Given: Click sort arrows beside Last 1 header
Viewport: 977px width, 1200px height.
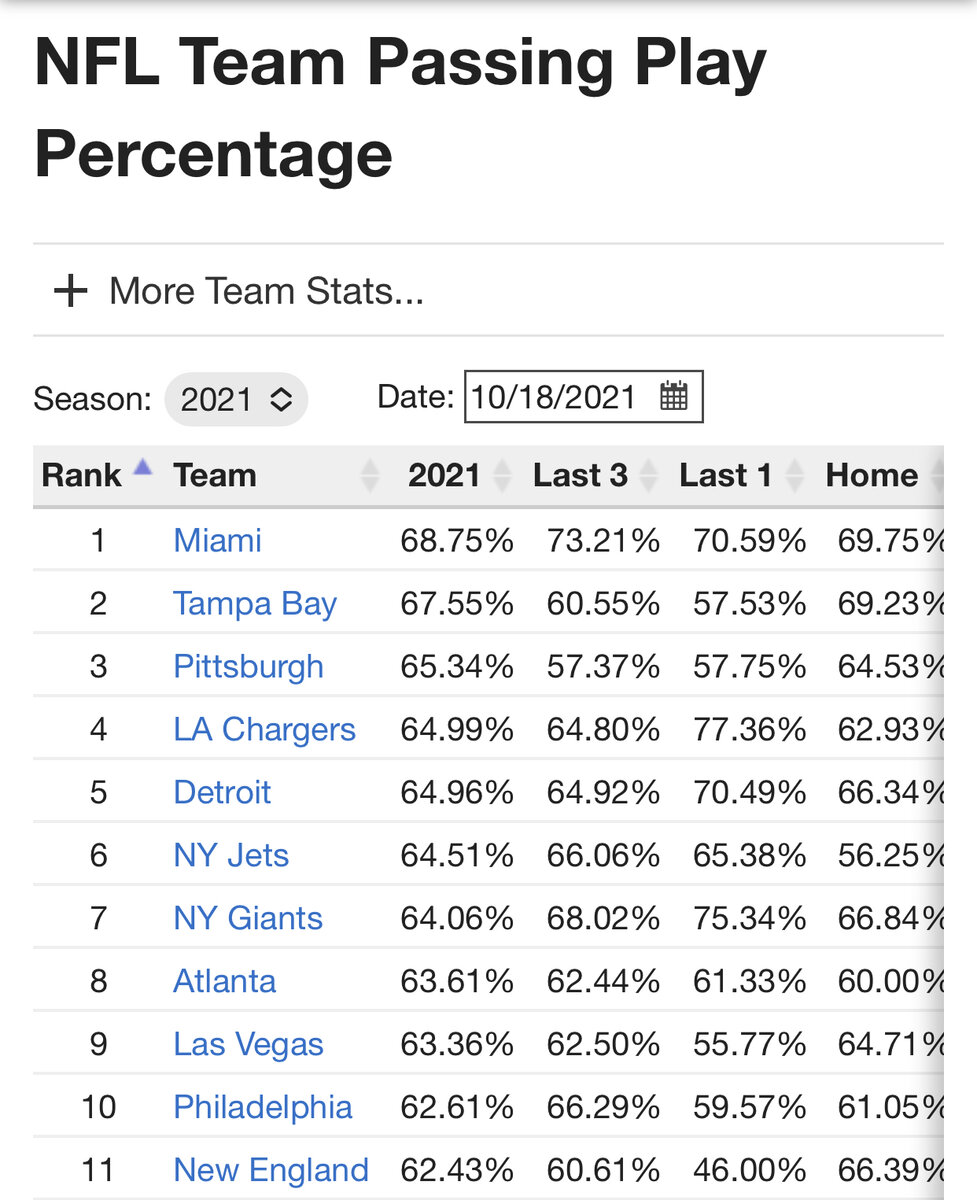Looking at the screenshot, I should coord(795,476).
